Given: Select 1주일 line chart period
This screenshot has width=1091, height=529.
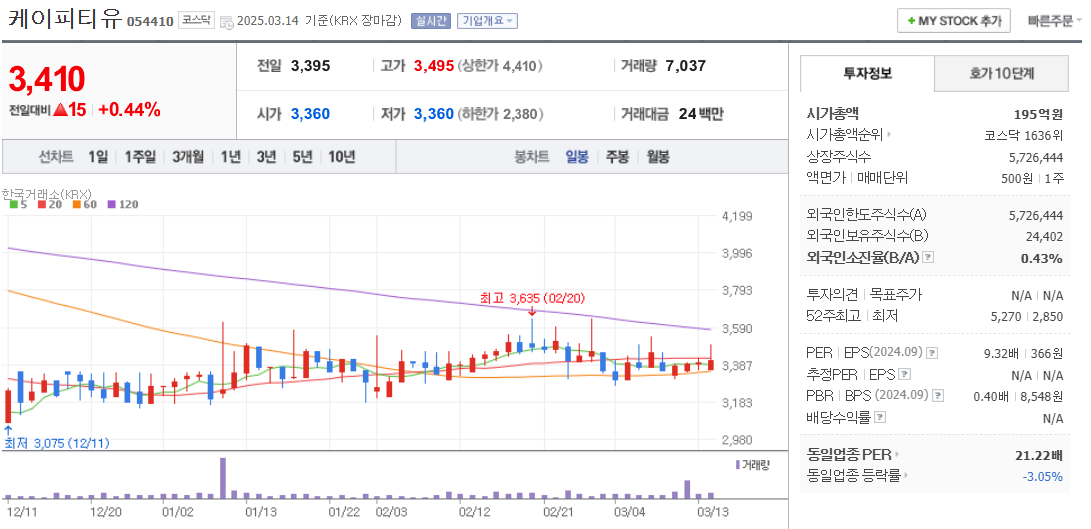Looking at the screenshot, I should (x=140, y=157).
